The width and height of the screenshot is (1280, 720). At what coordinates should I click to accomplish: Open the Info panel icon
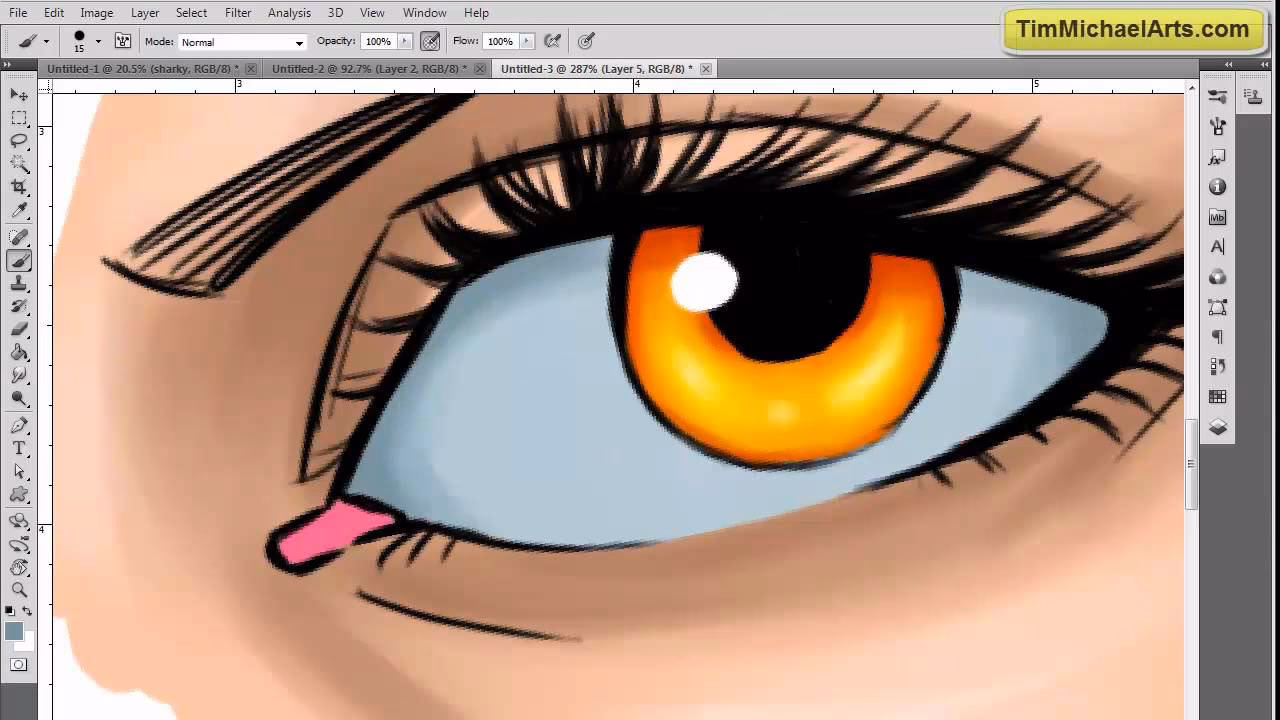(x=1217, y=187)
